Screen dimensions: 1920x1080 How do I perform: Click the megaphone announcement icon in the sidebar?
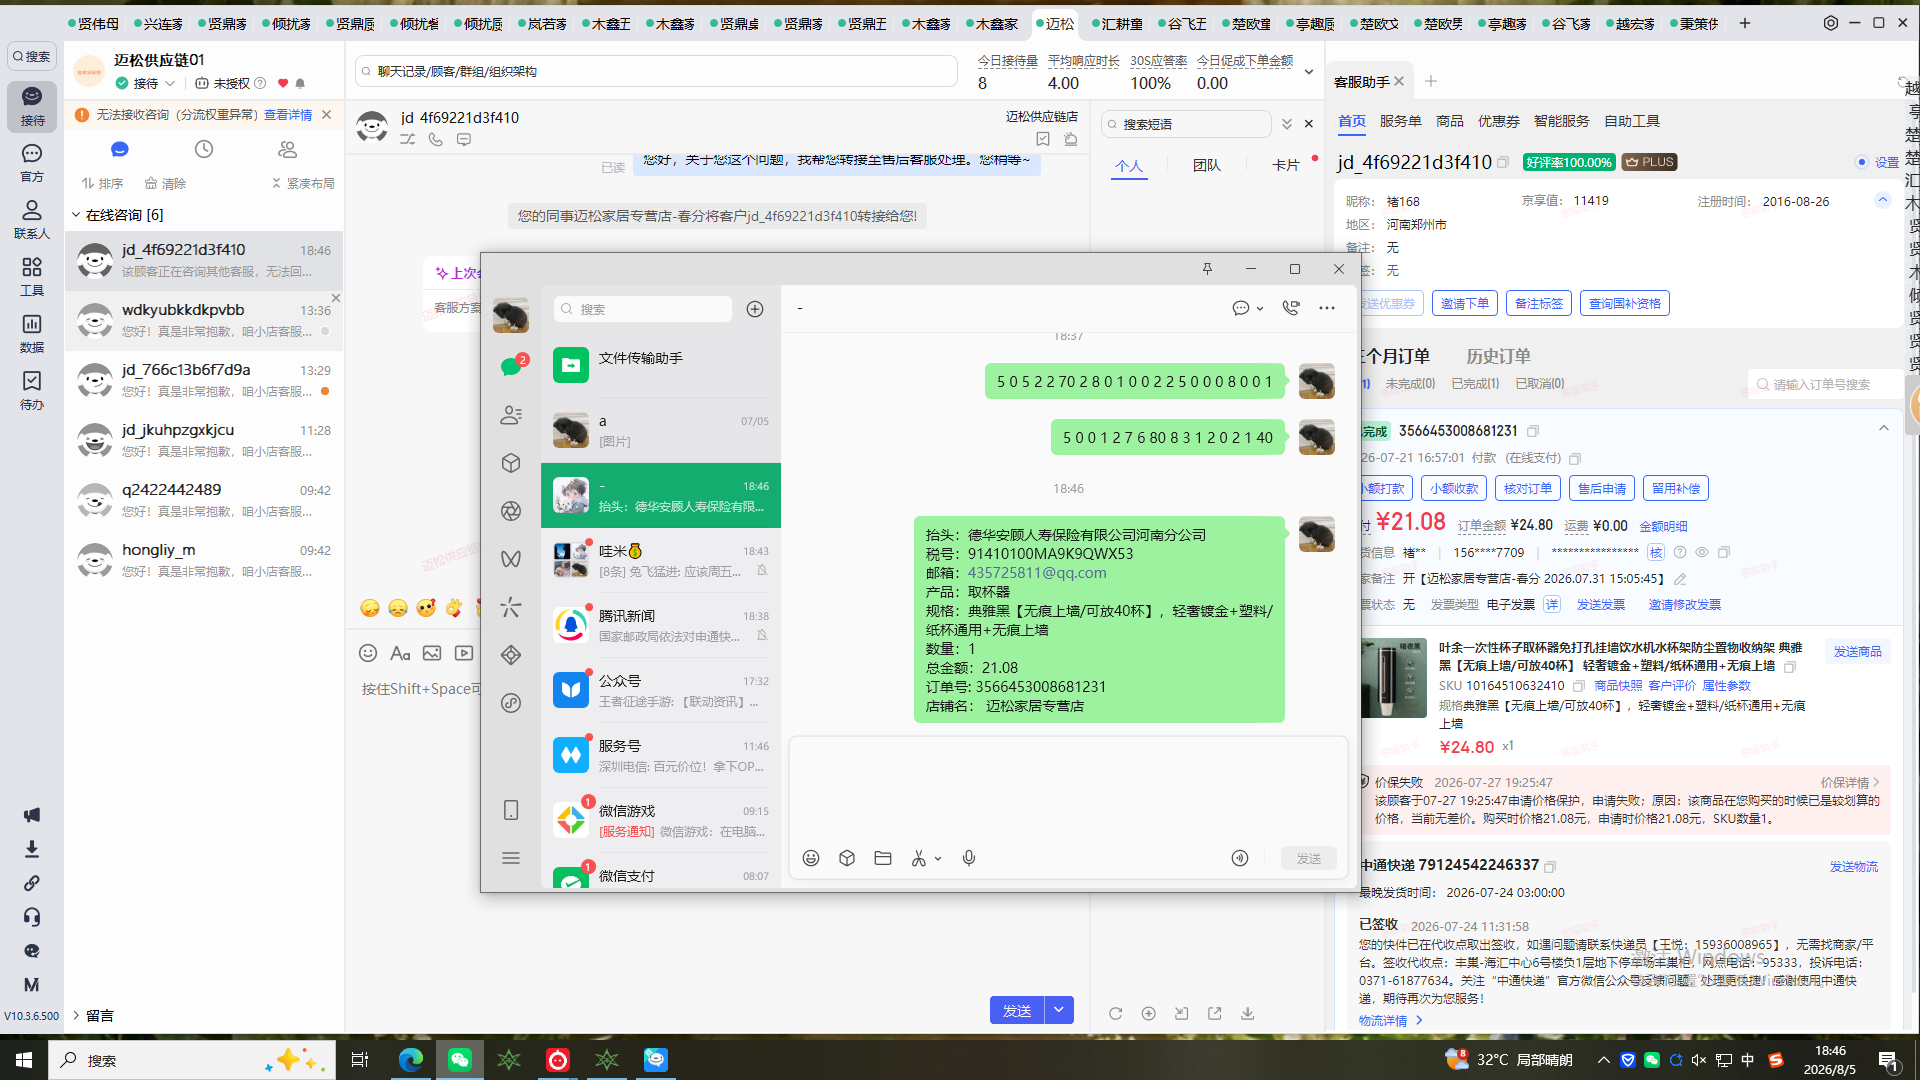coord(32,815)
